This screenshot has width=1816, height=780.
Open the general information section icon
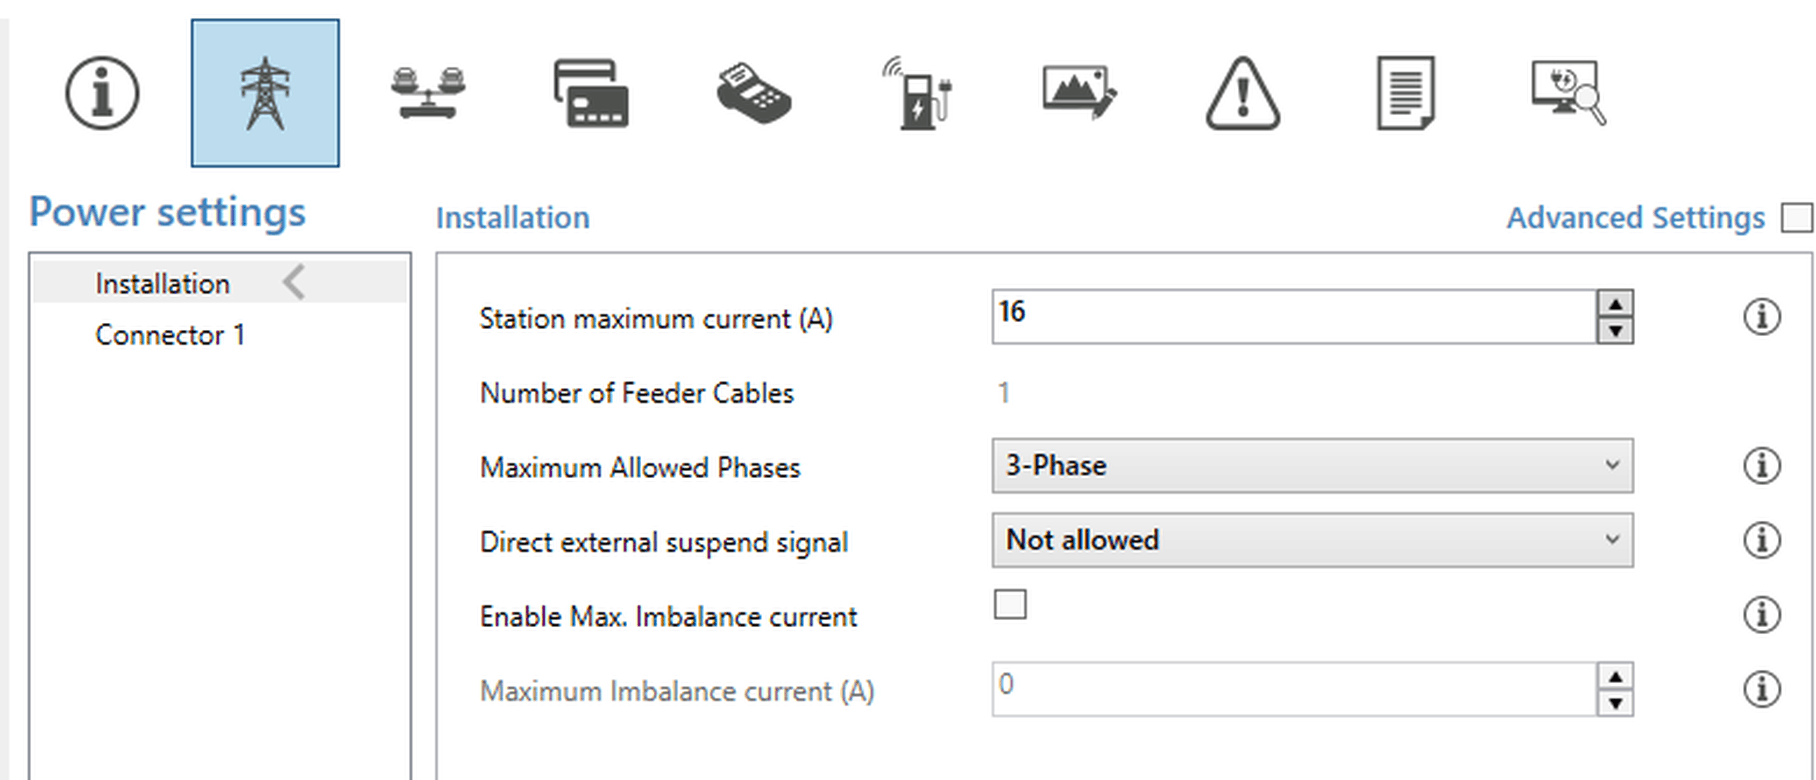click(x=102, y=93)
